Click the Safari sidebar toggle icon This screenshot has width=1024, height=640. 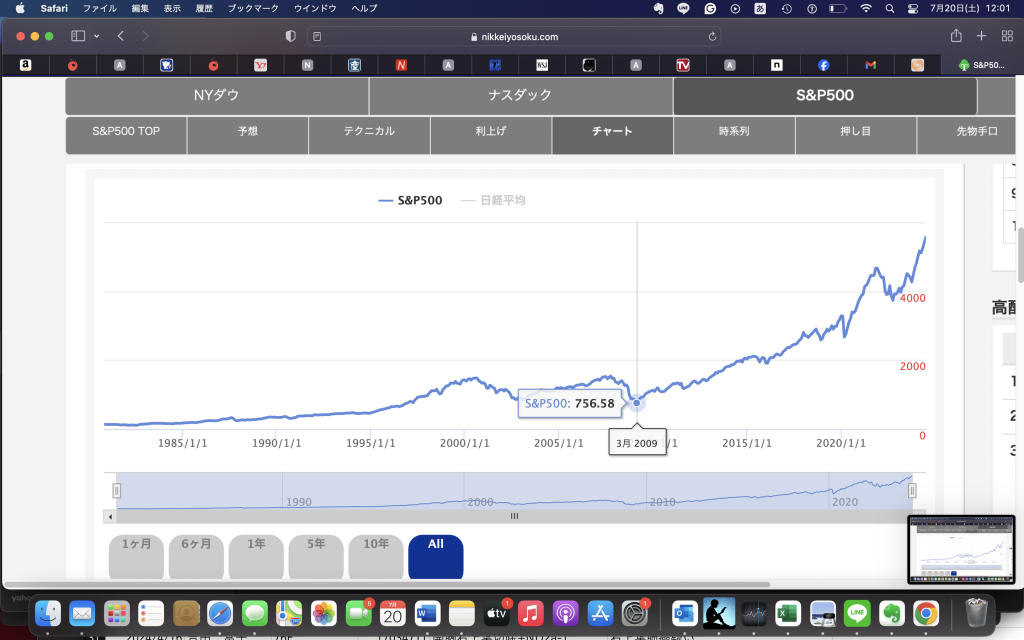(x=78, y=36)
